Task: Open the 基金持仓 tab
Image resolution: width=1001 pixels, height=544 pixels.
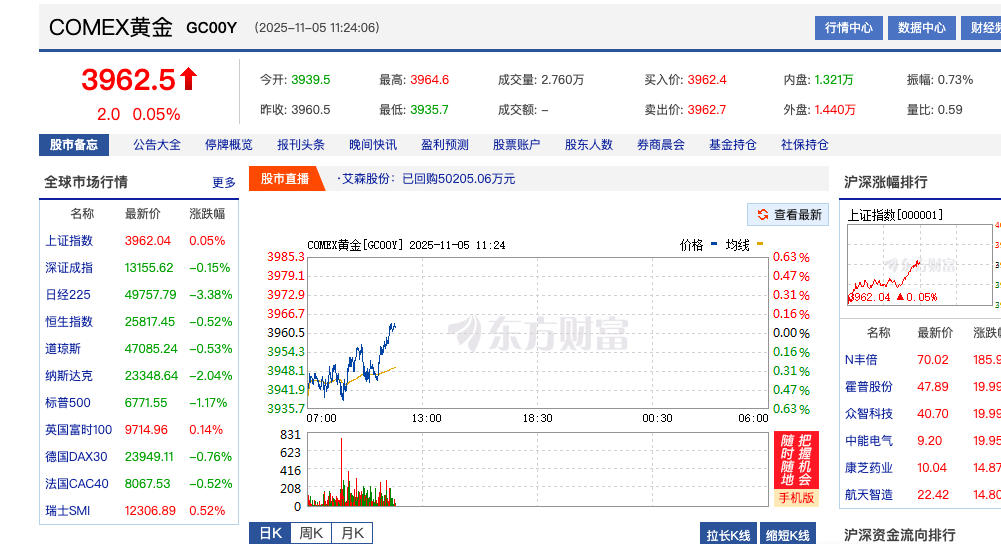Action: tap(733, 145)
